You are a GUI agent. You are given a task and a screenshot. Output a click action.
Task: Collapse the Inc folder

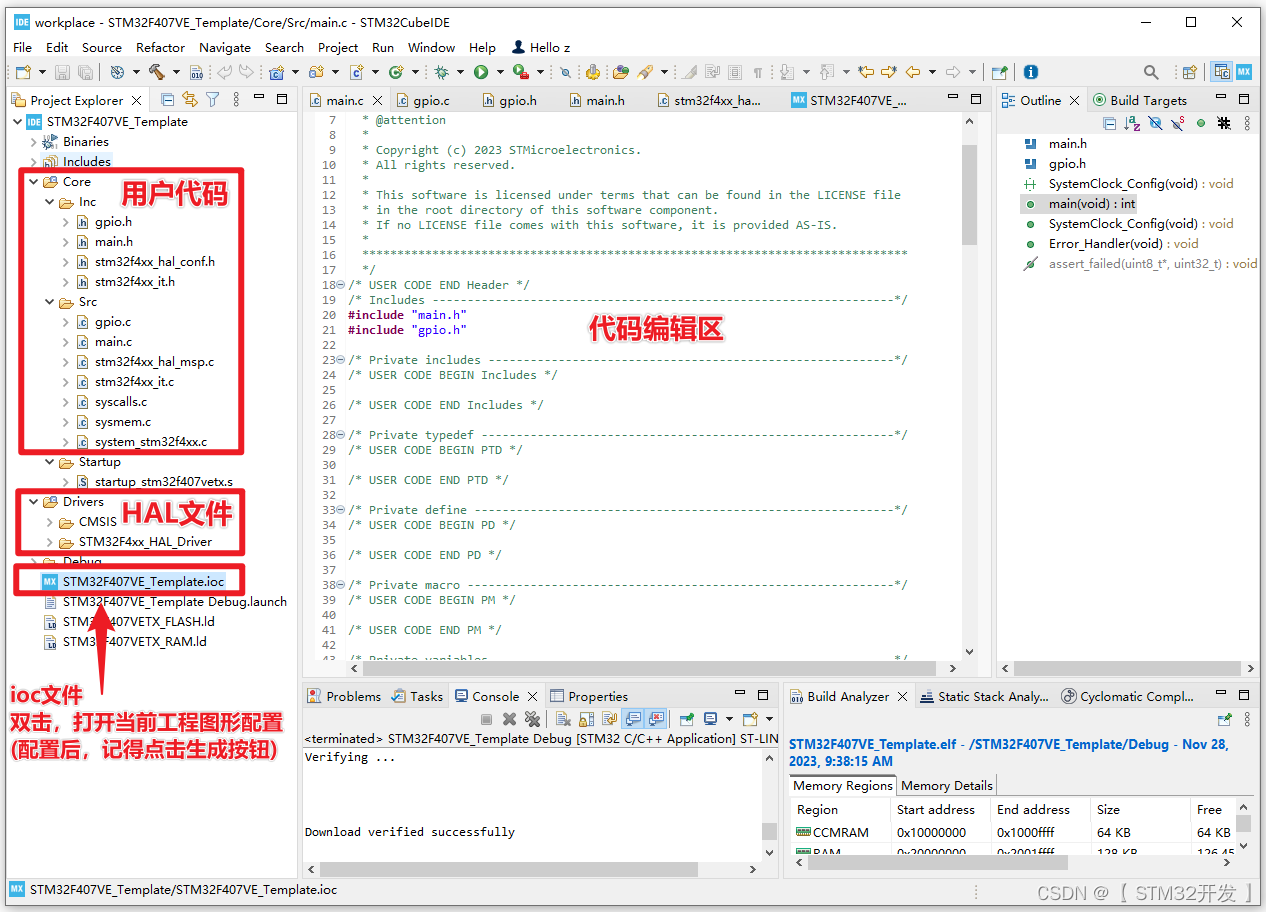click(x=49, y=202)
